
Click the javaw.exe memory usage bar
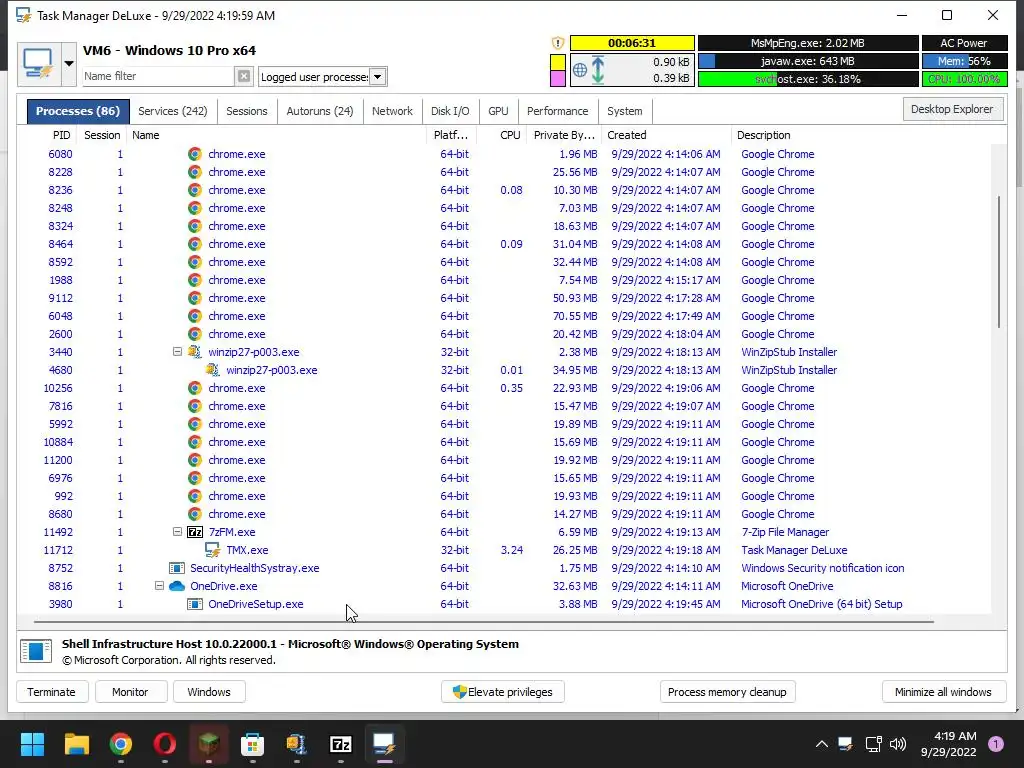(808, 61)
